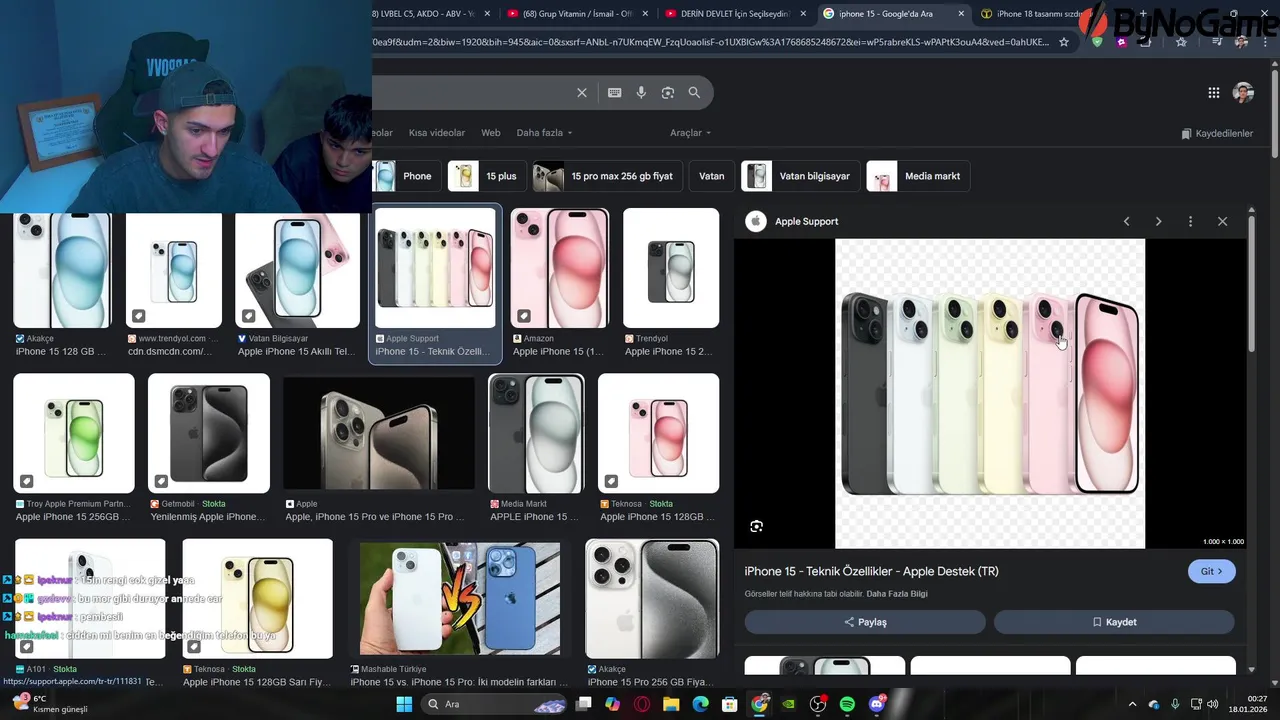Click the 'Paylaş' share button
1280x720 pixels.
point(865,622)
